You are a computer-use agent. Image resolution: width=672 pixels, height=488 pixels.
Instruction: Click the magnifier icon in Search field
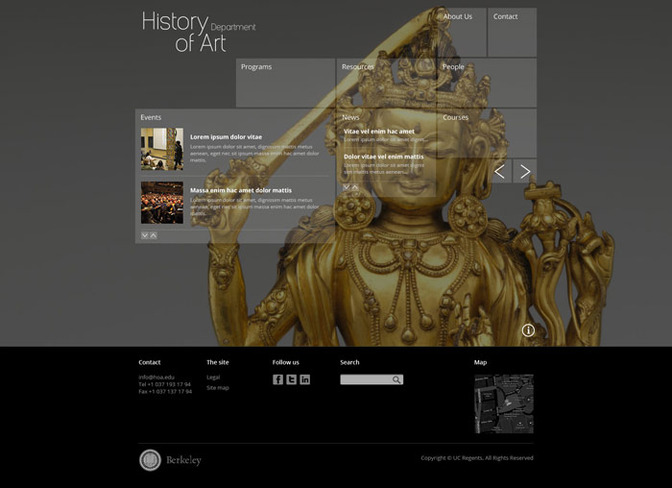(396, 380)
